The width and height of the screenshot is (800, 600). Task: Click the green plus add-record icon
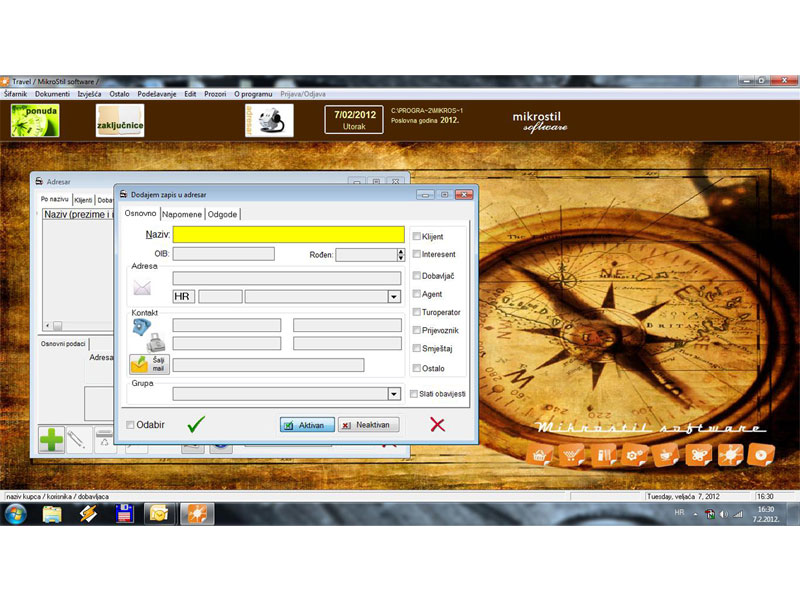[51, 439]
